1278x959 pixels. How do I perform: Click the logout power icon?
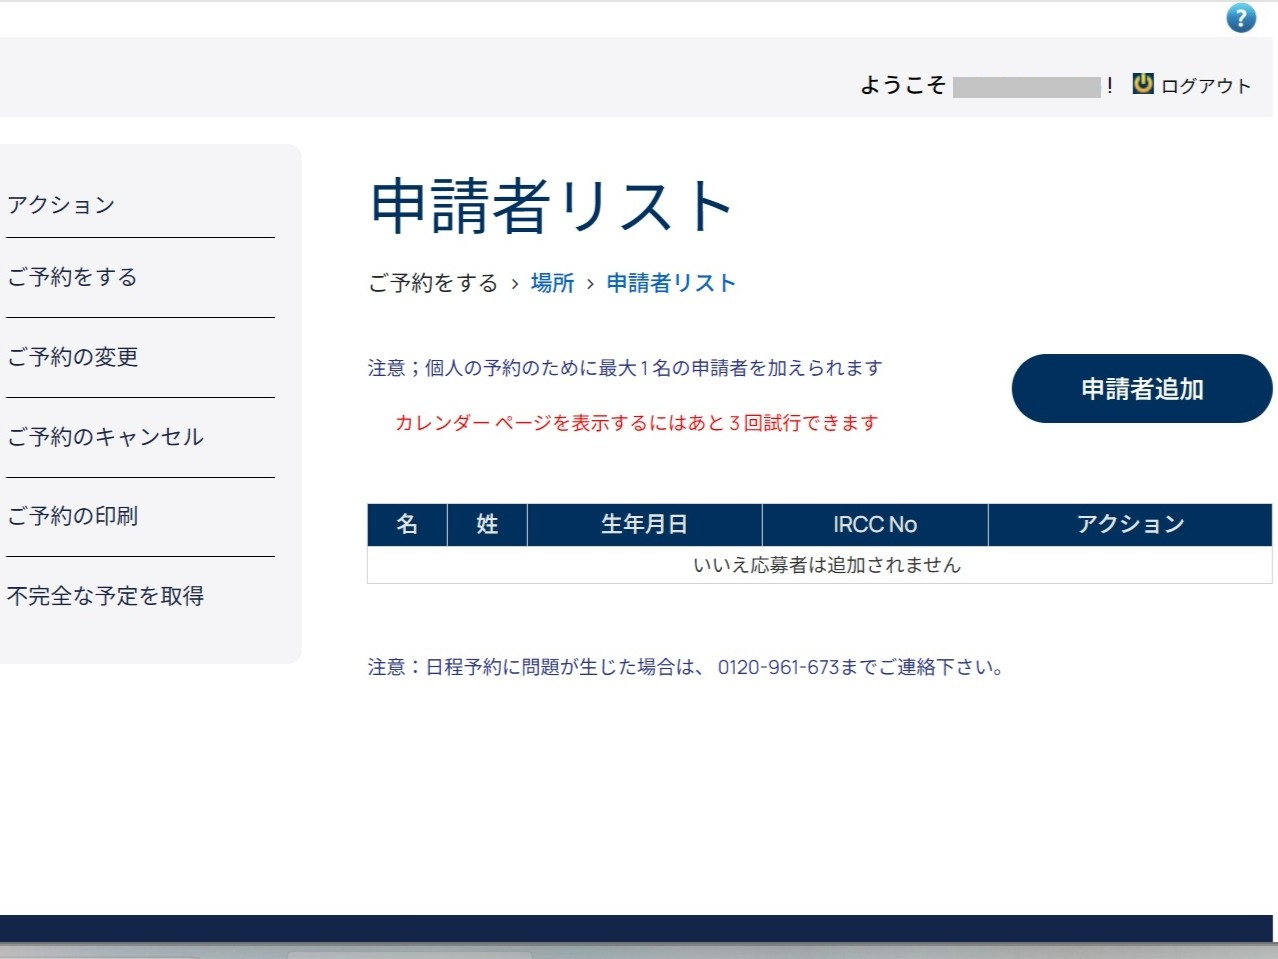(1142, 84)
